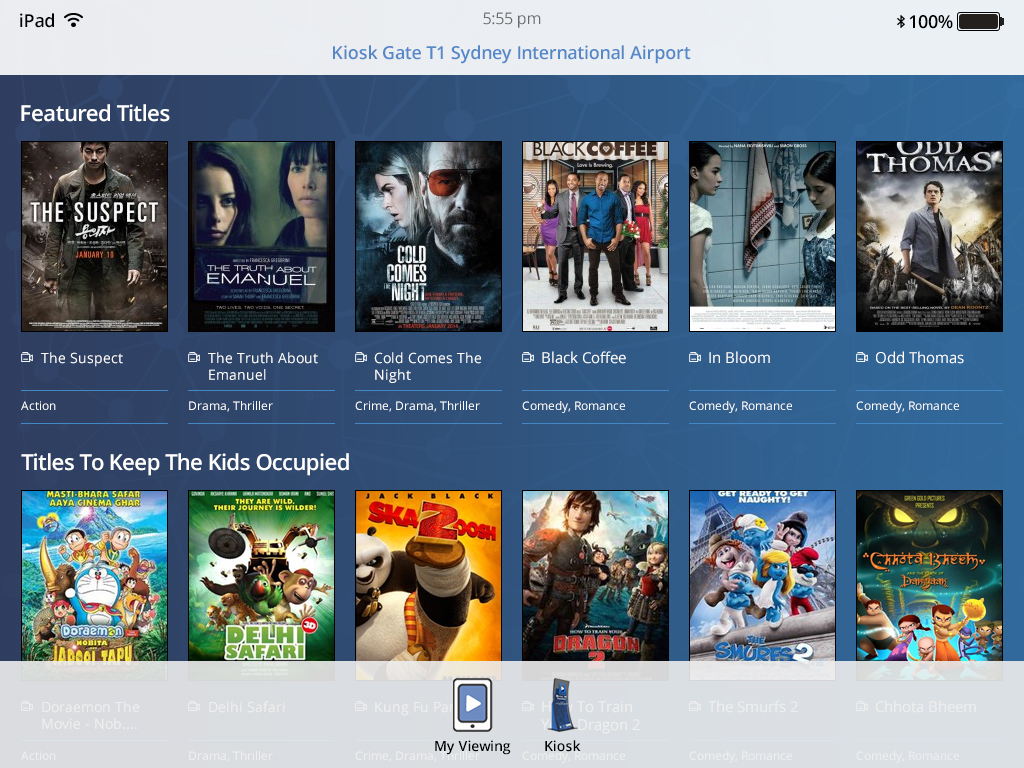Tap the Bluetooth icon in the status bar
The width and height of the screenshot is (1024, 768).
(901, 22)
